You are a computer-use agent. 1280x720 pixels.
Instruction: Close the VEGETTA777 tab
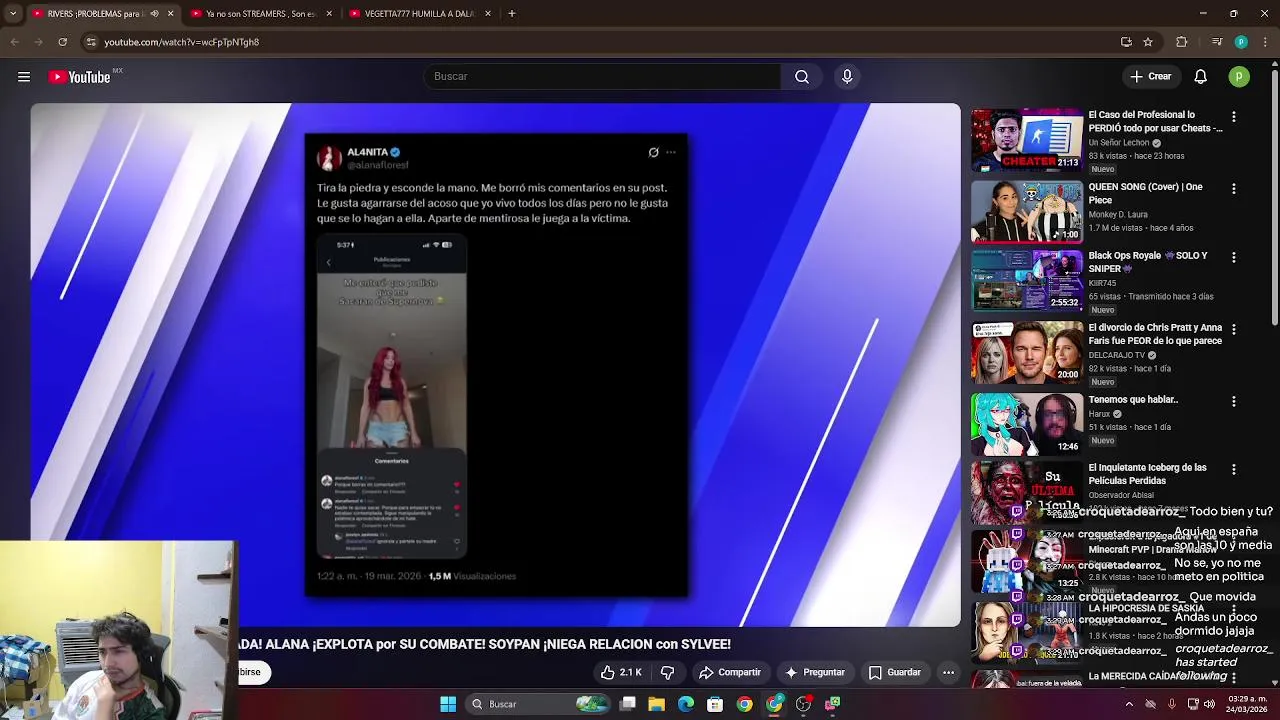tap(488, 14)
